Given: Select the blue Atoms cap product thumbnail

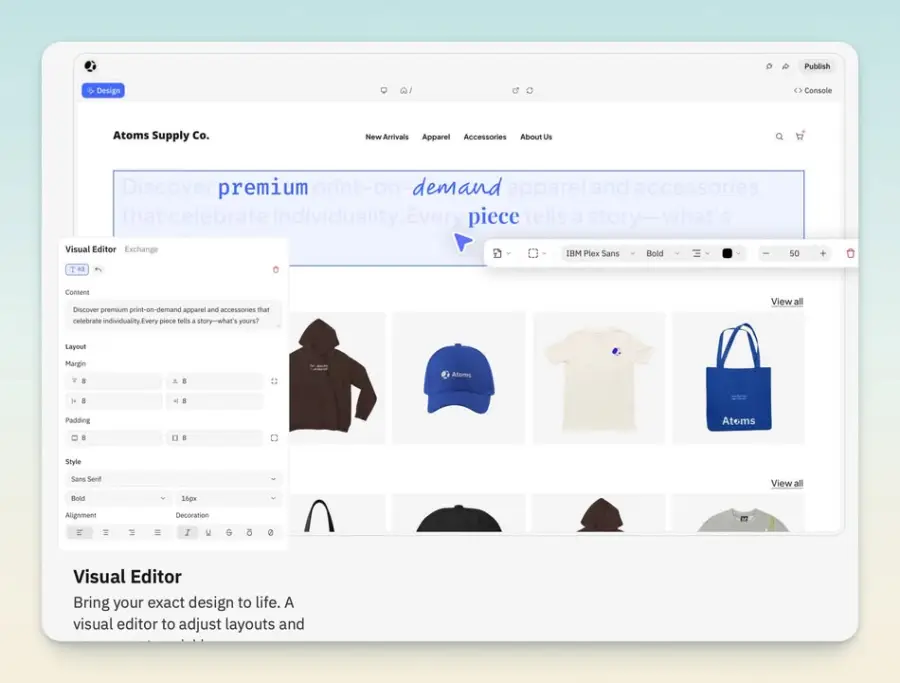Looking at the screenshot, I should pyautogui.click(x=458, y=378).
